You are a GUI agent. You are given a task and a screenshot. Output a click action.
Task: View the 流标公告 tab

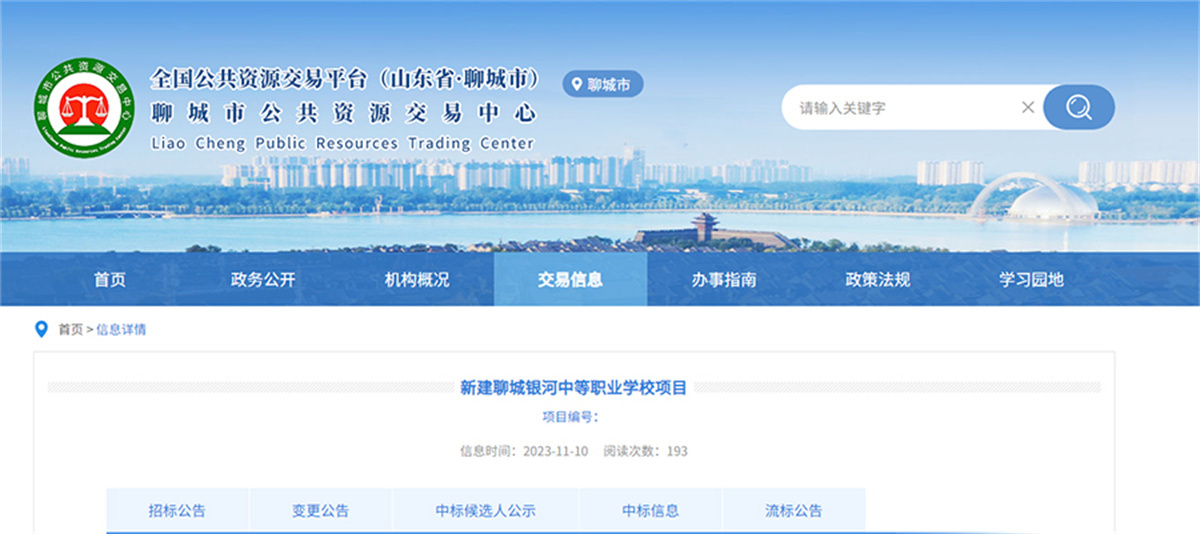tap(793, 510)
